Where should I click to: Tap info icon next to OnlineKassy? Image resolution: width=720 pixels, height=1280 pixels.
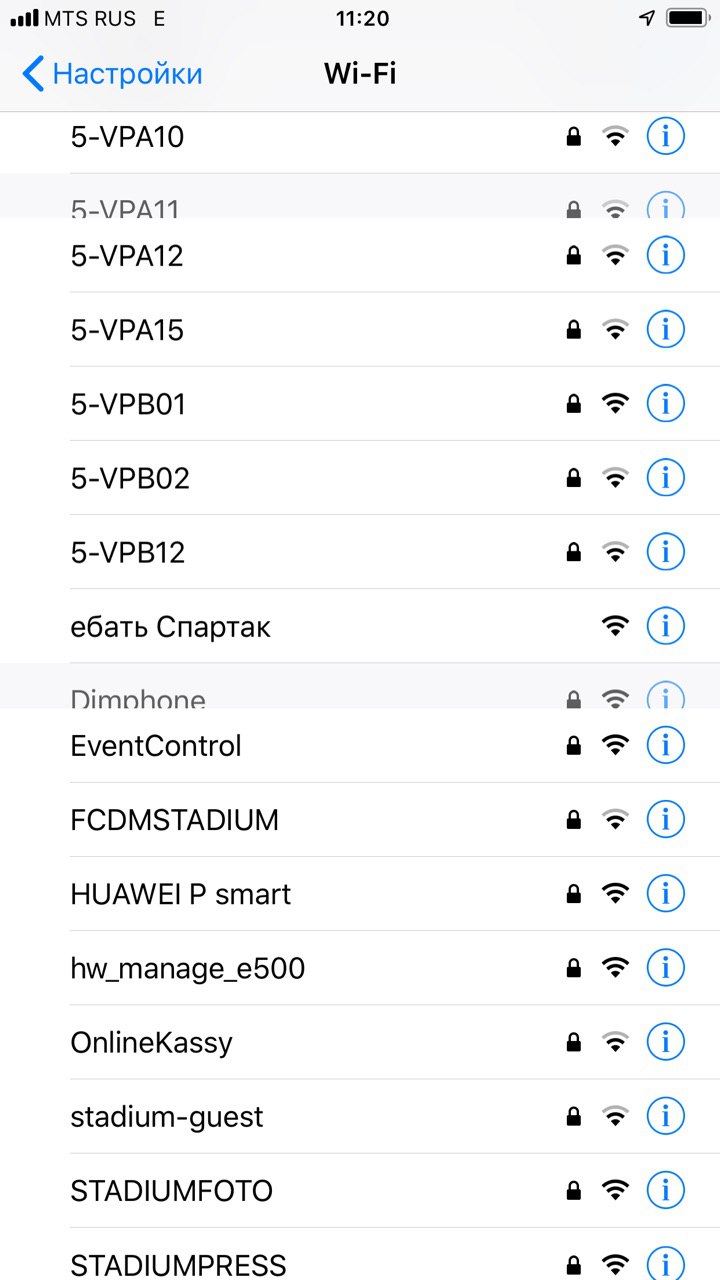tap(665, 1042)
